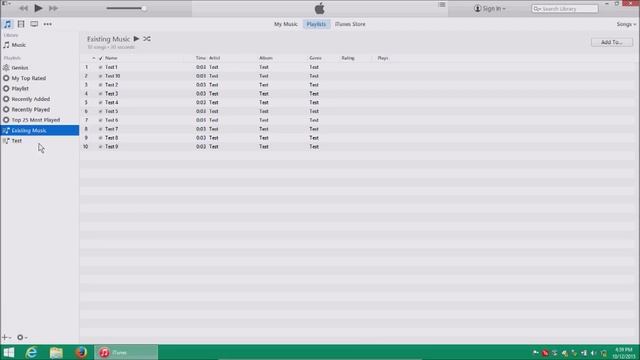Click the previous track rewind button
The width and height of the screenshot is (640, 360).
click(x=24, y=8)
